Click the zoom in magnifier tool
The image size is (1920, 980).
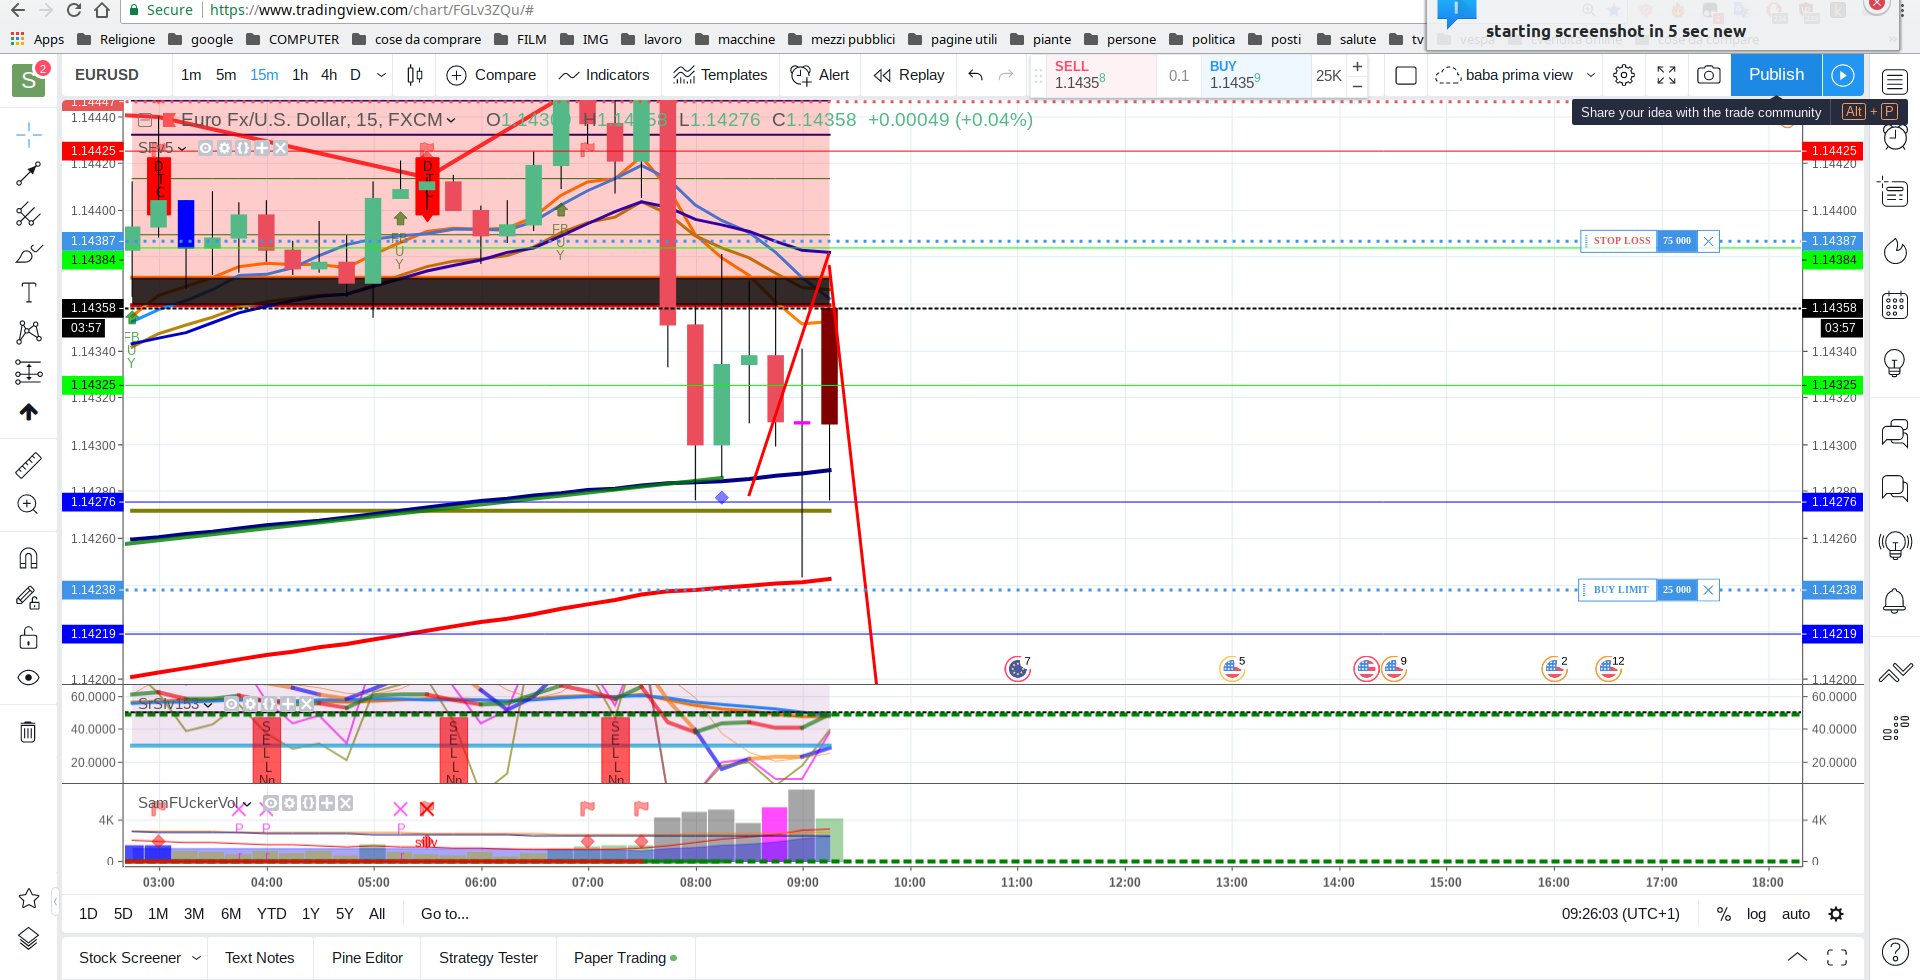29,505
